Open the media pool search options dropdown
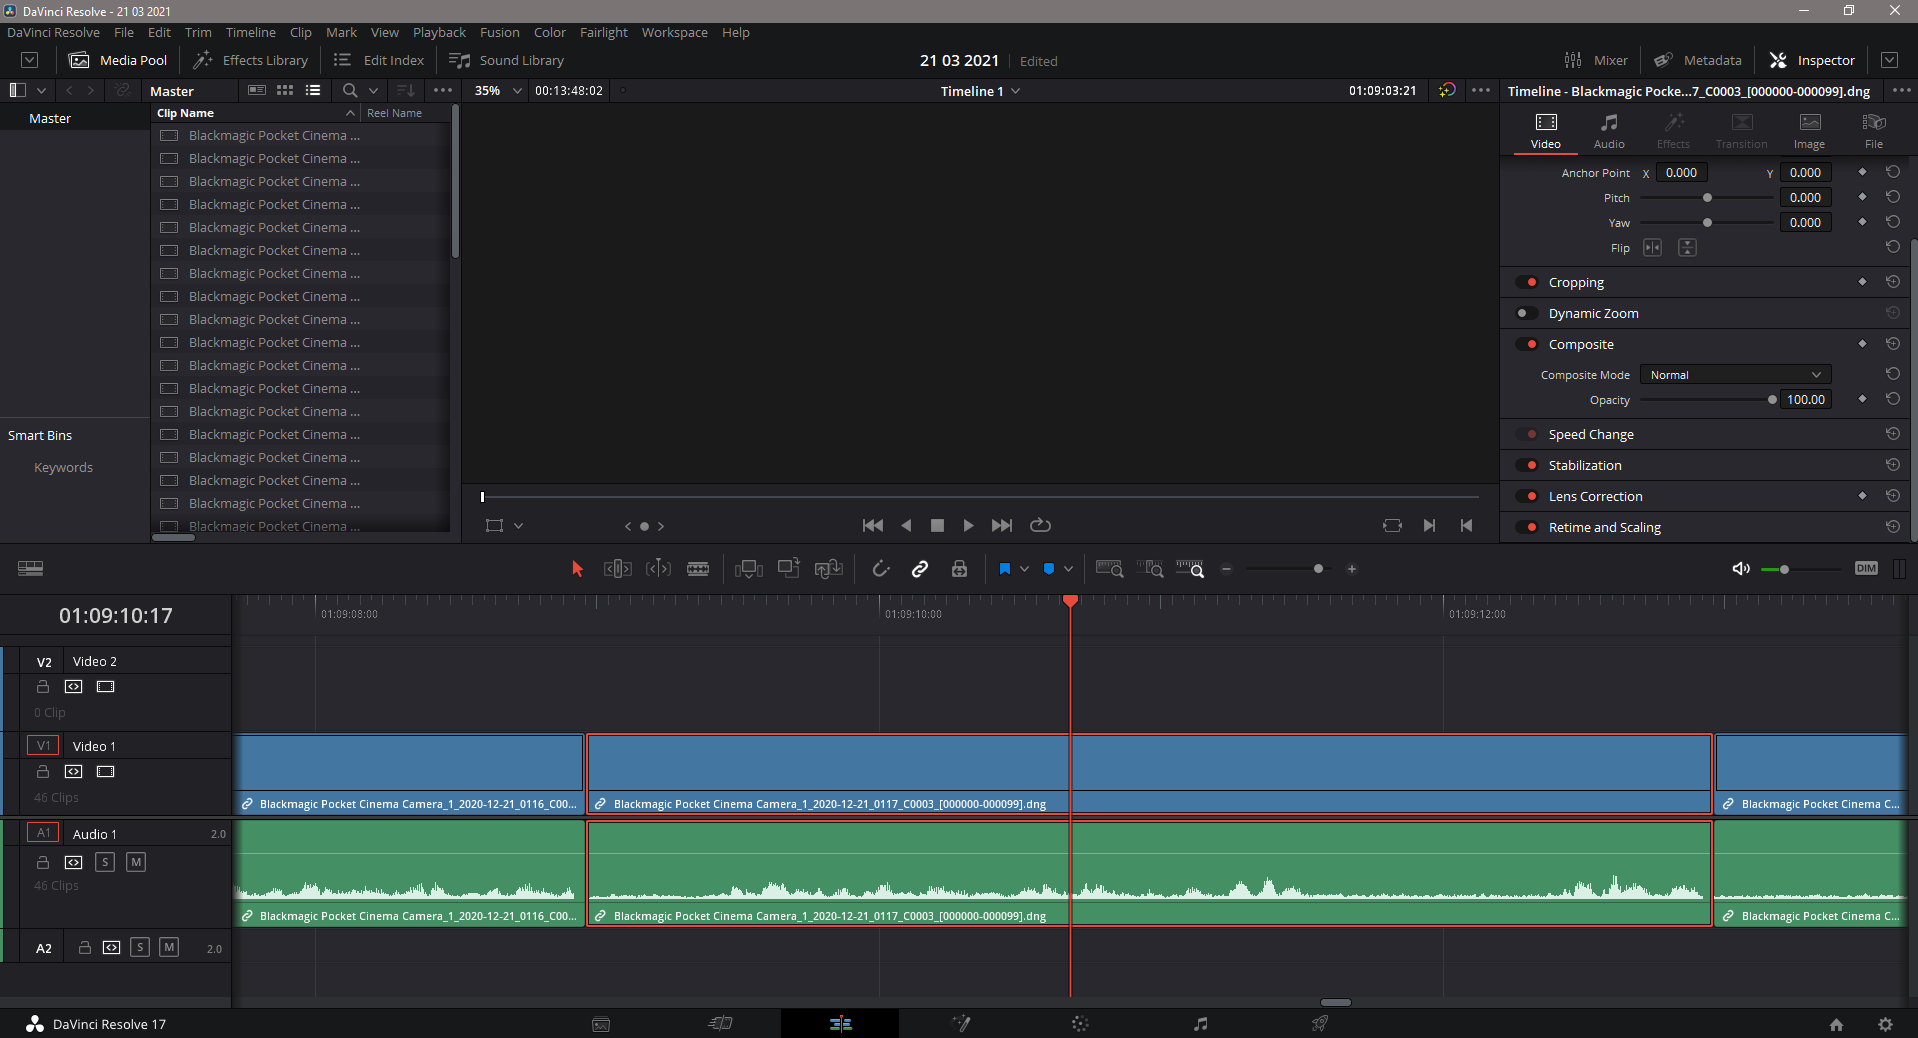Image resolution: width=1918 pixels, height=1038 pixels. coord(373,91)
